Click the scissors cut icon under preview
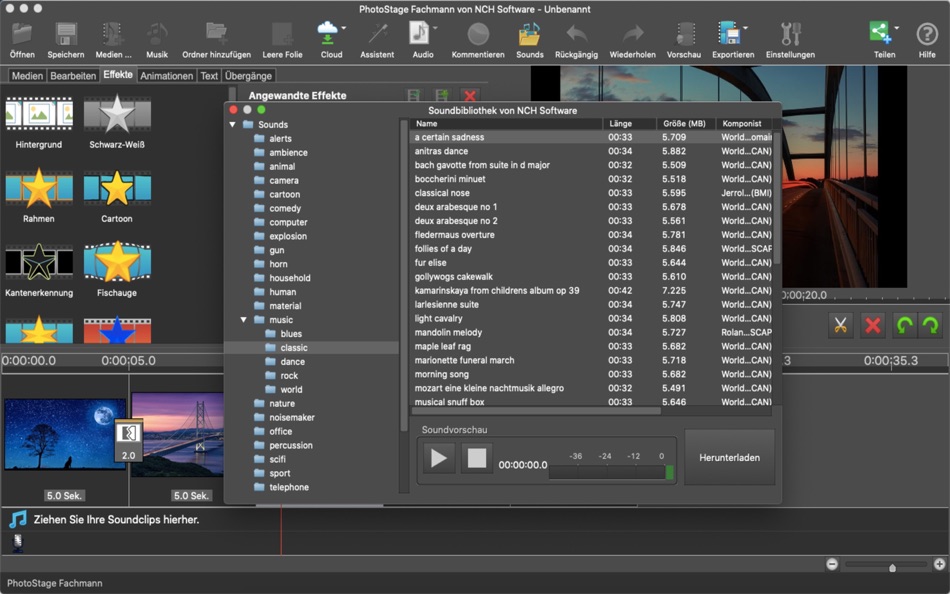The width and height of the screenshot is (950, 594). pos(840,325)
